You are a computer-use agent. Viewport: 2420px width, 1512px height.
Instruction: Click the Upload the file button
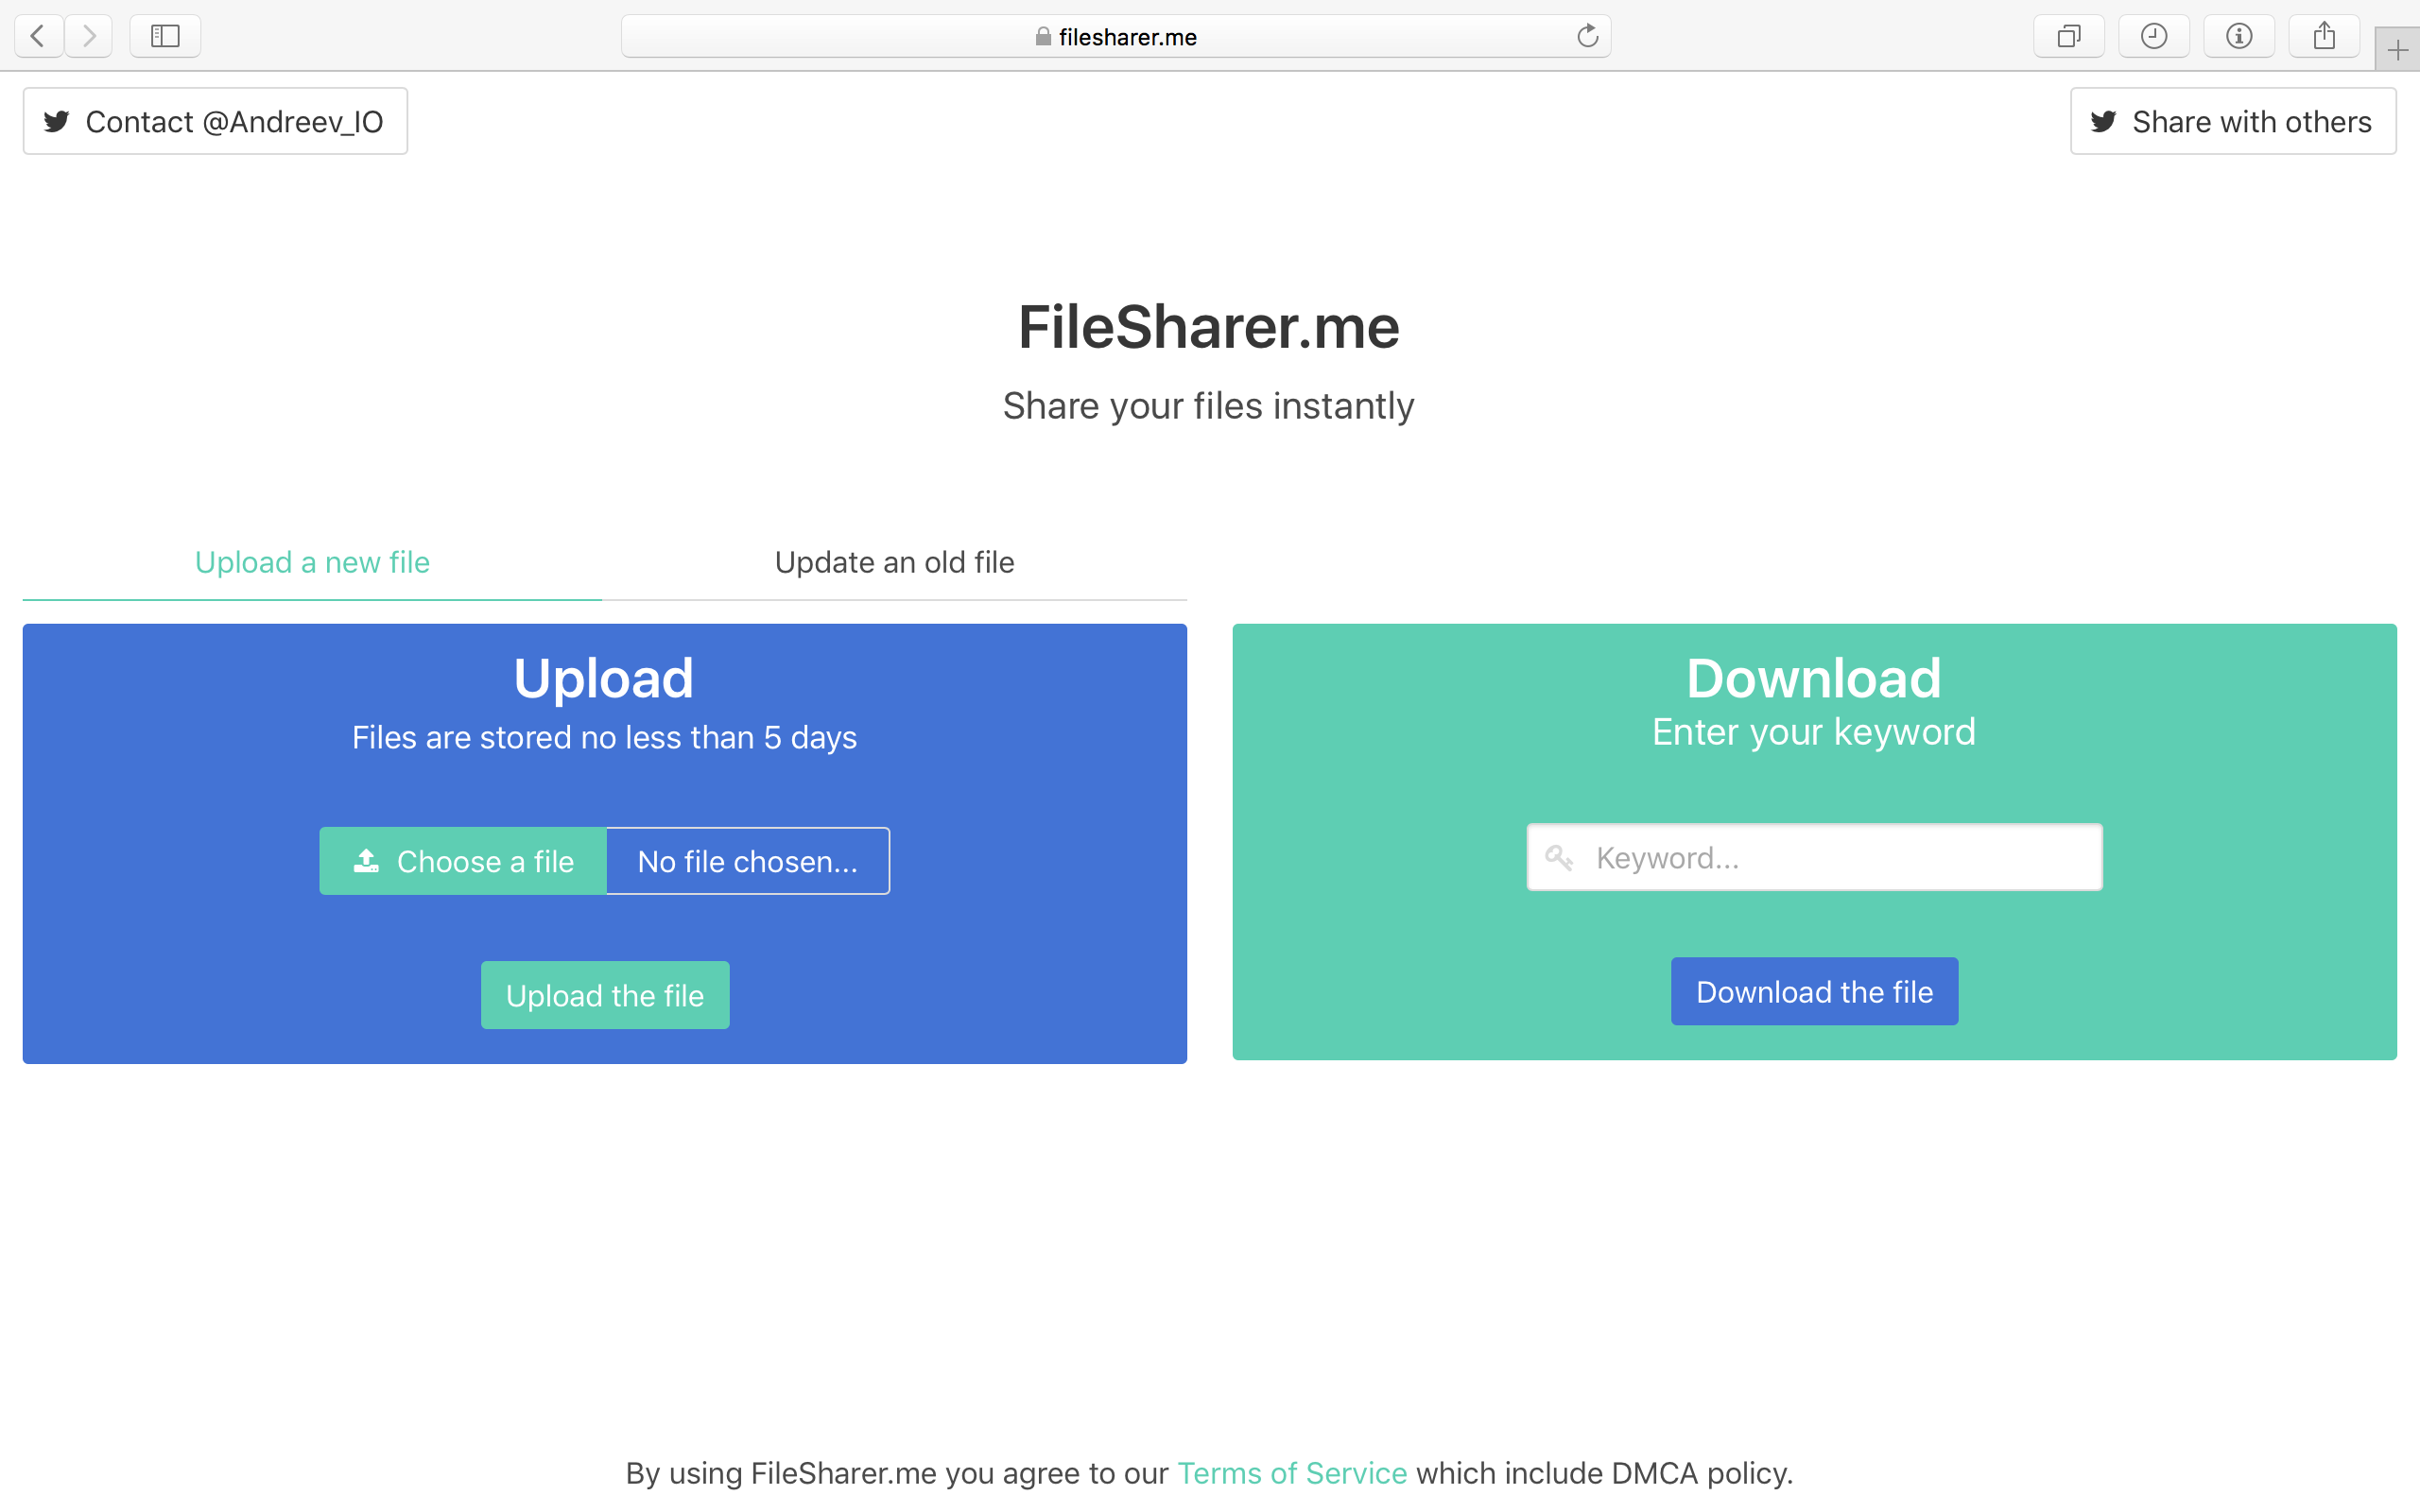604,995
